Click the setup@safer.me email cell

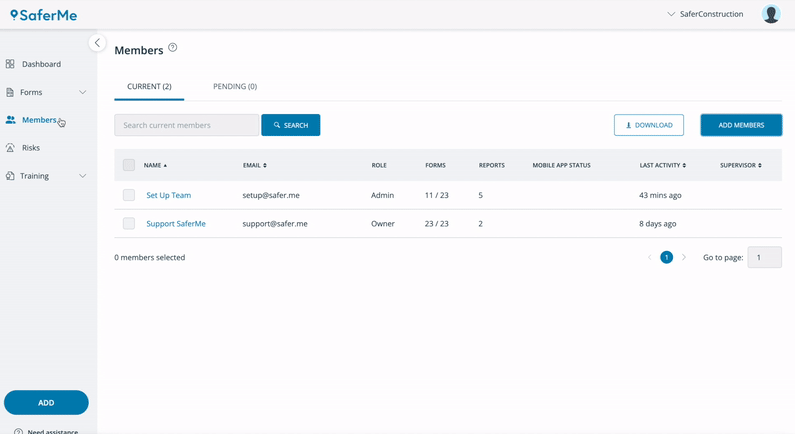point(271,195)
